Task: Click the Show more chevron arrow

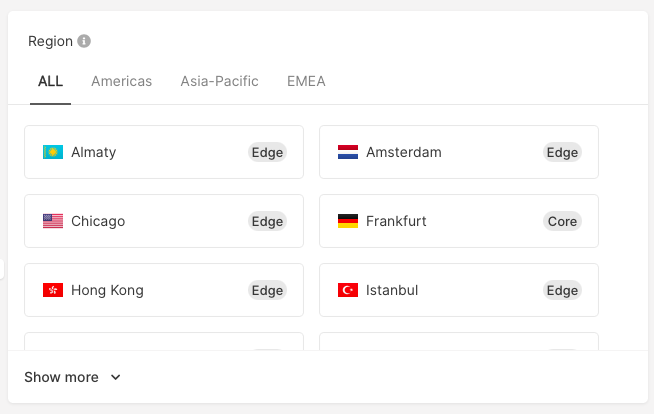Action: (116, 377)
